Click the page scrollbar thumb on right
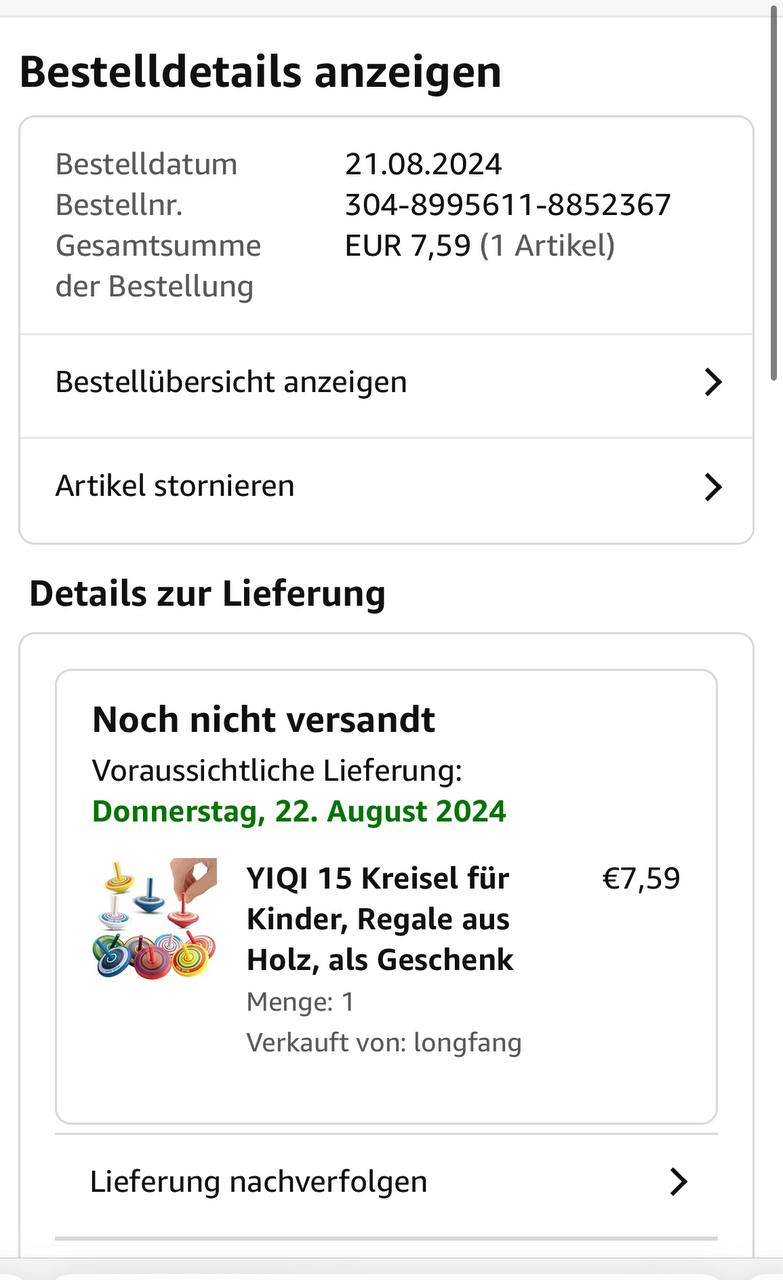The height and width of the screenshot is (1280, 783). pos(776,200)
